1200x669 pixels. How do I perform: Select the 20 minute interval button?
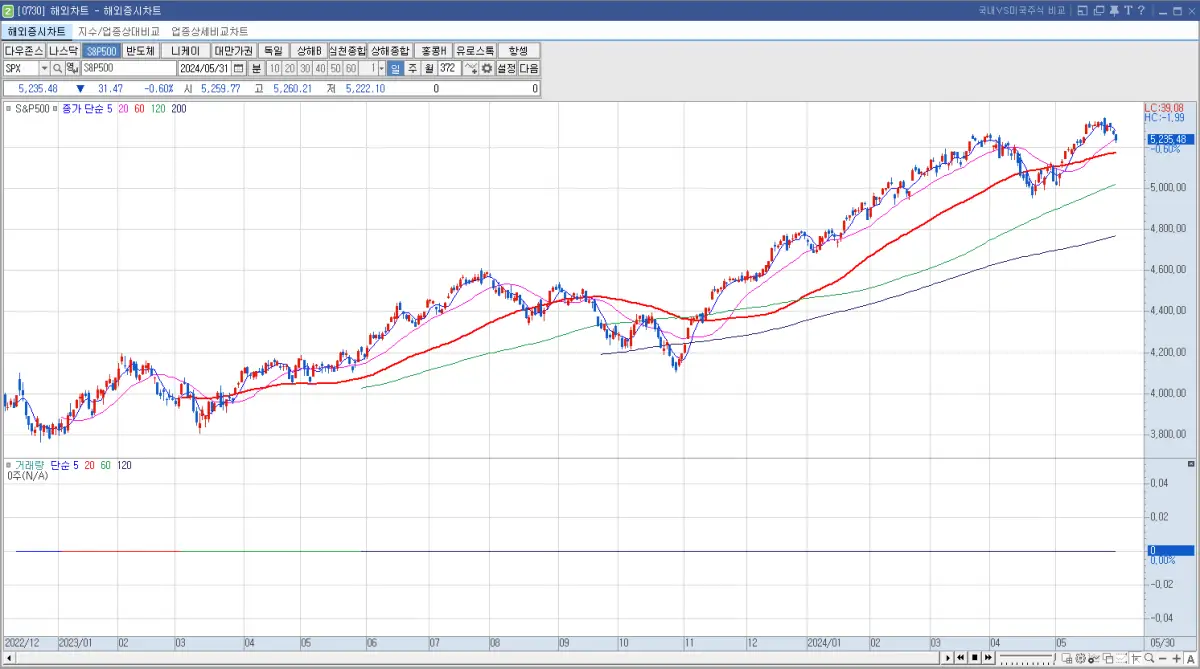point(290,68)
